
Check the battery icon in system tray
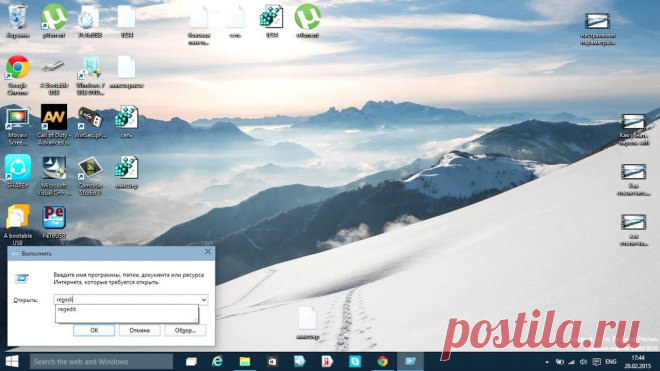[559, 362]
